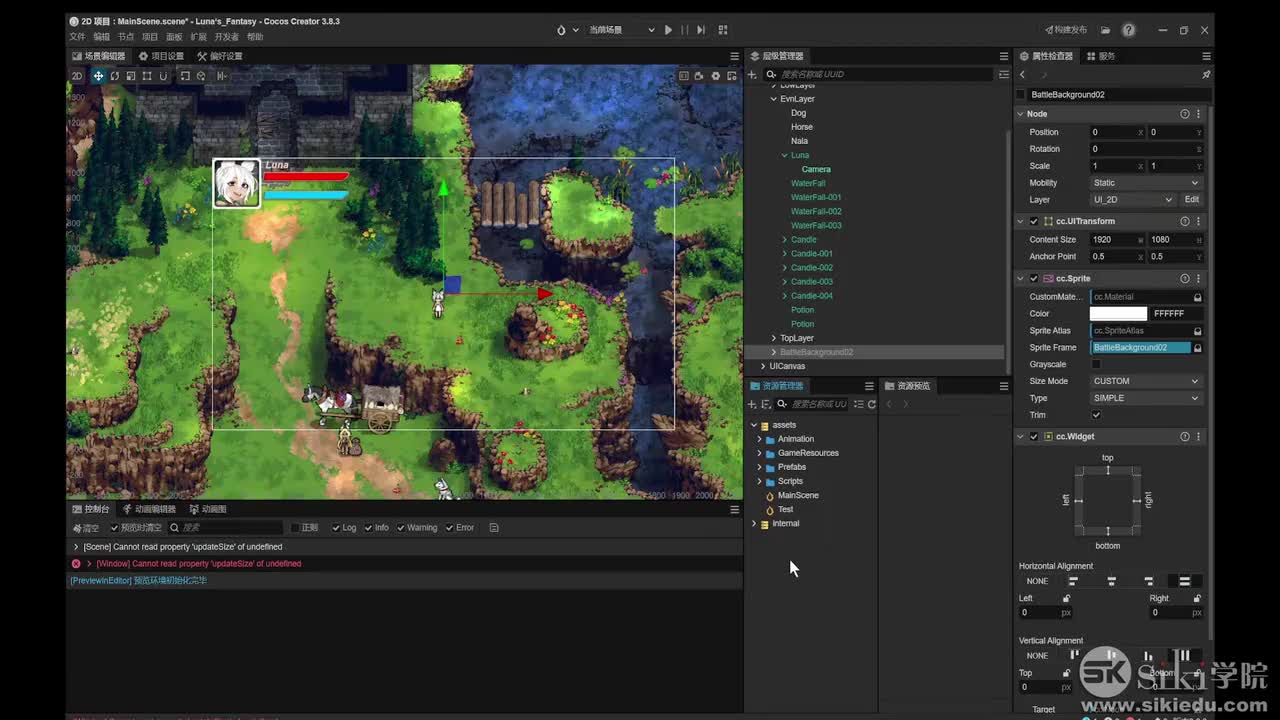Select the Move transform tool
This screenshot has width=1280, height=720.
[98, 76]
